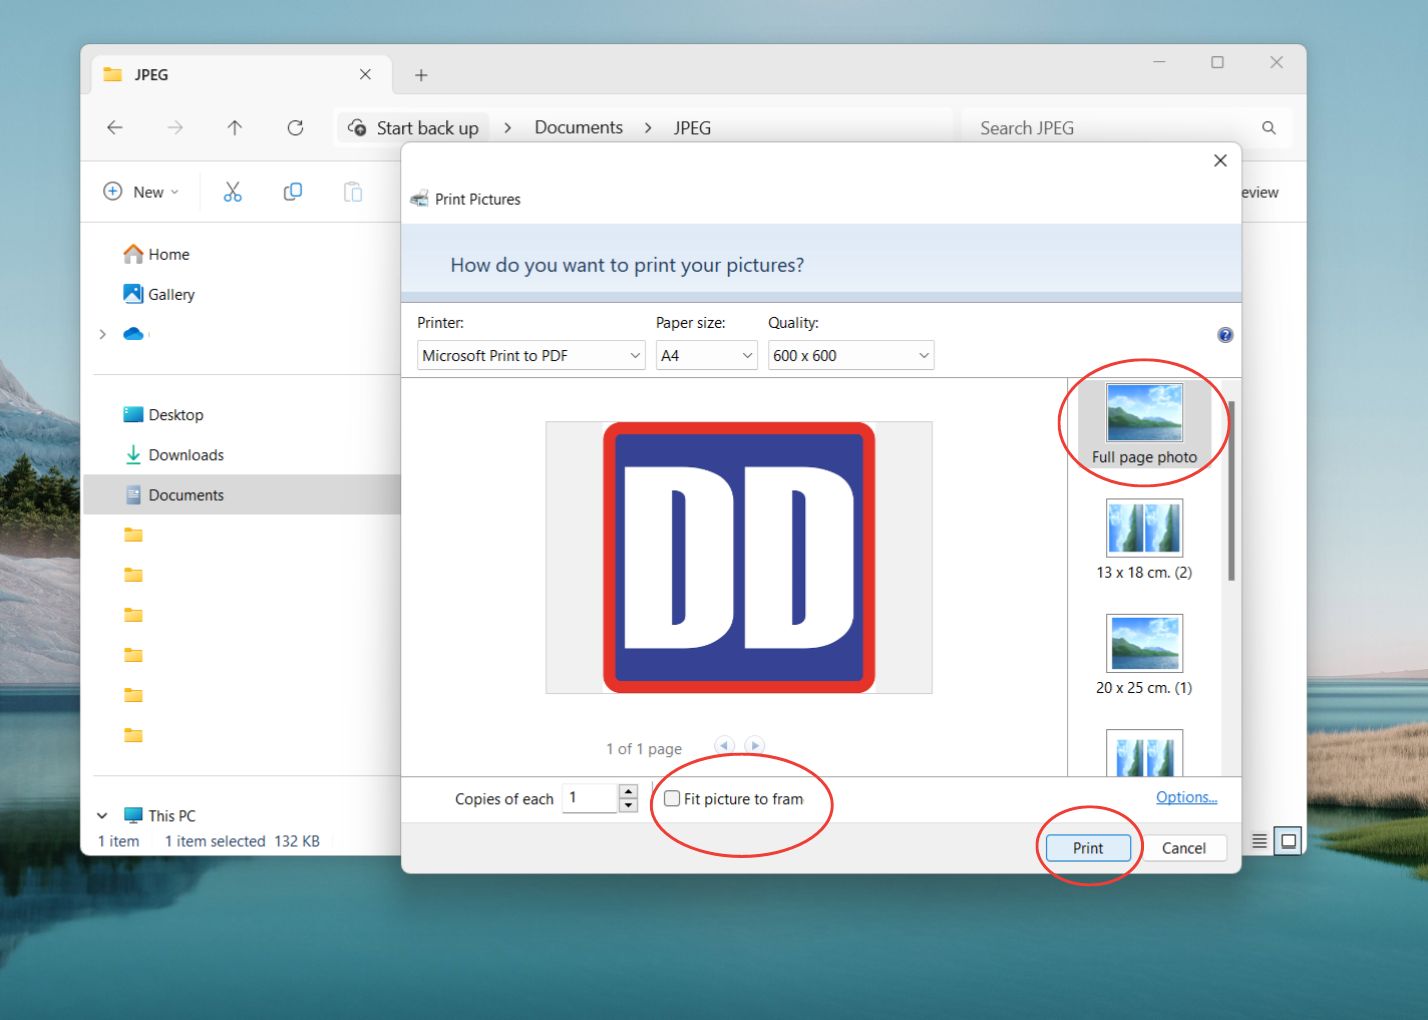The height and width of the screenshot is (1020, 1428).
Task: Click the layout list scrollbar
Action: pyautogui.click(x=1231, y=490)
